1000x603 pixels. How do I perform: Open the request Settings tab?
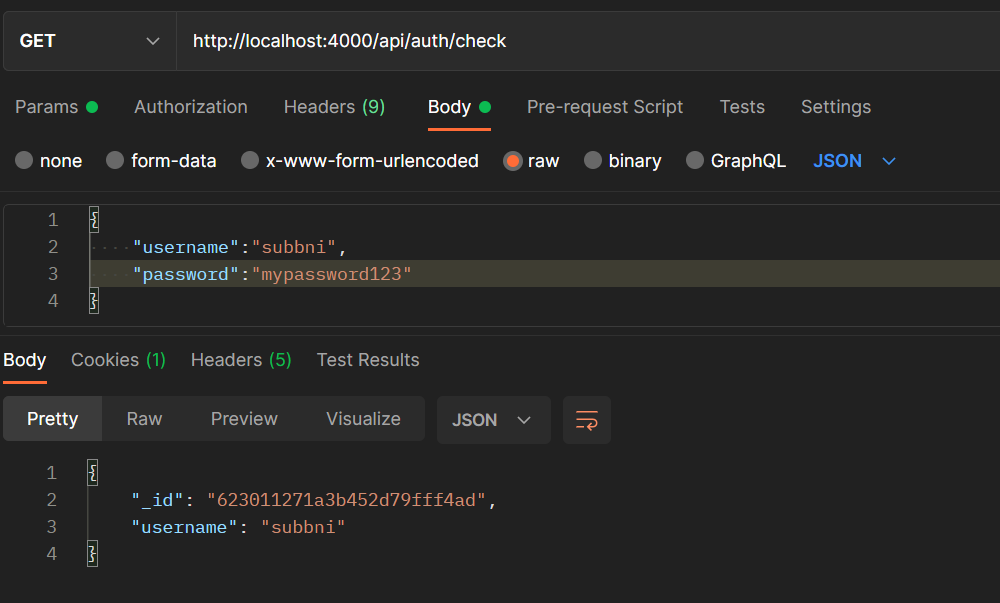tap(835, 107)
